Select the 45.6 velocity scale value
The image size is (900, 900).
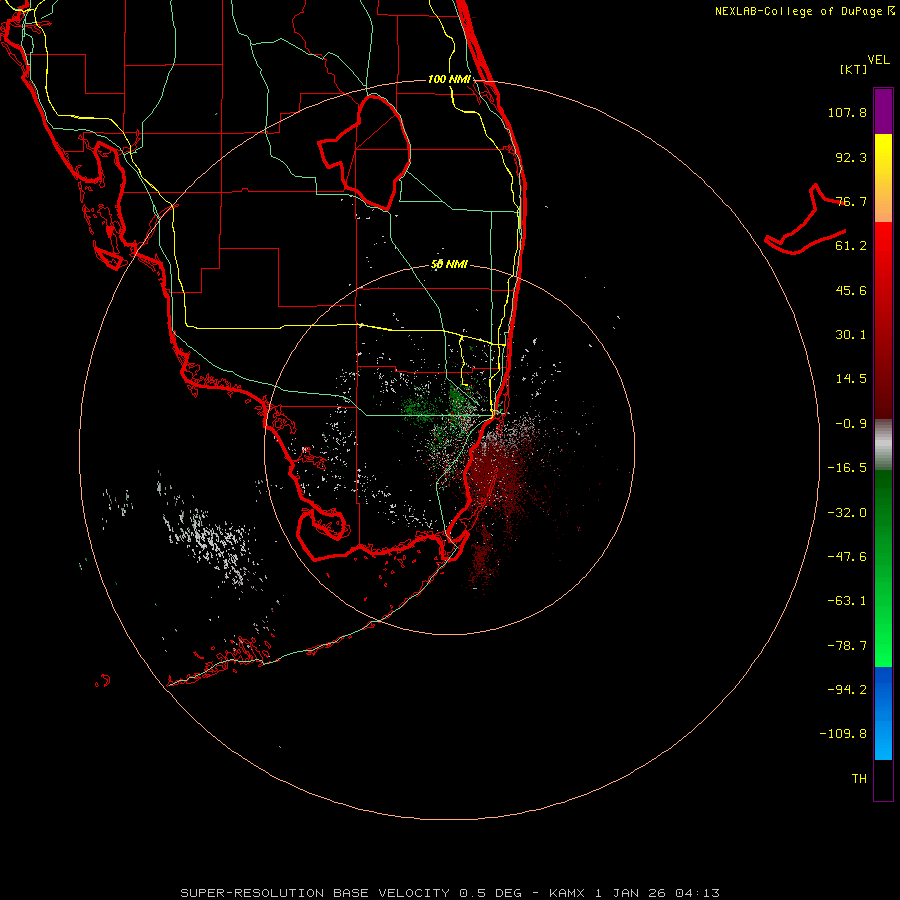click(x=851, y=290)
